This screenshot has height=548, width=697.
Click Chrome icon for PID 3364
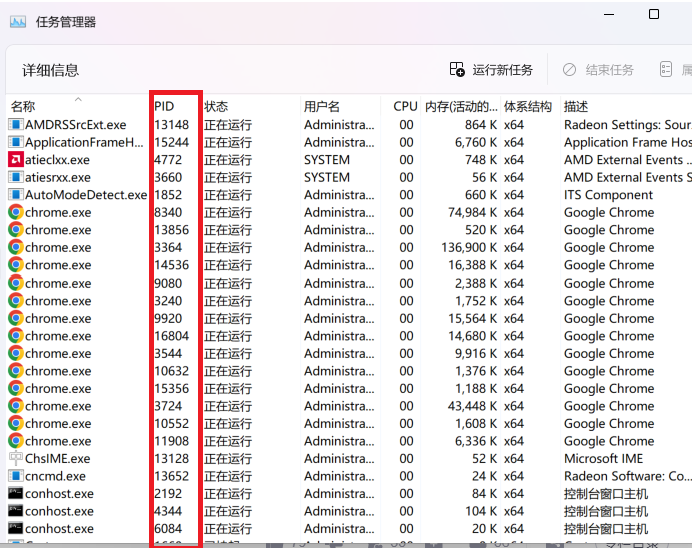pyautogui.click(x=16, y=247)
